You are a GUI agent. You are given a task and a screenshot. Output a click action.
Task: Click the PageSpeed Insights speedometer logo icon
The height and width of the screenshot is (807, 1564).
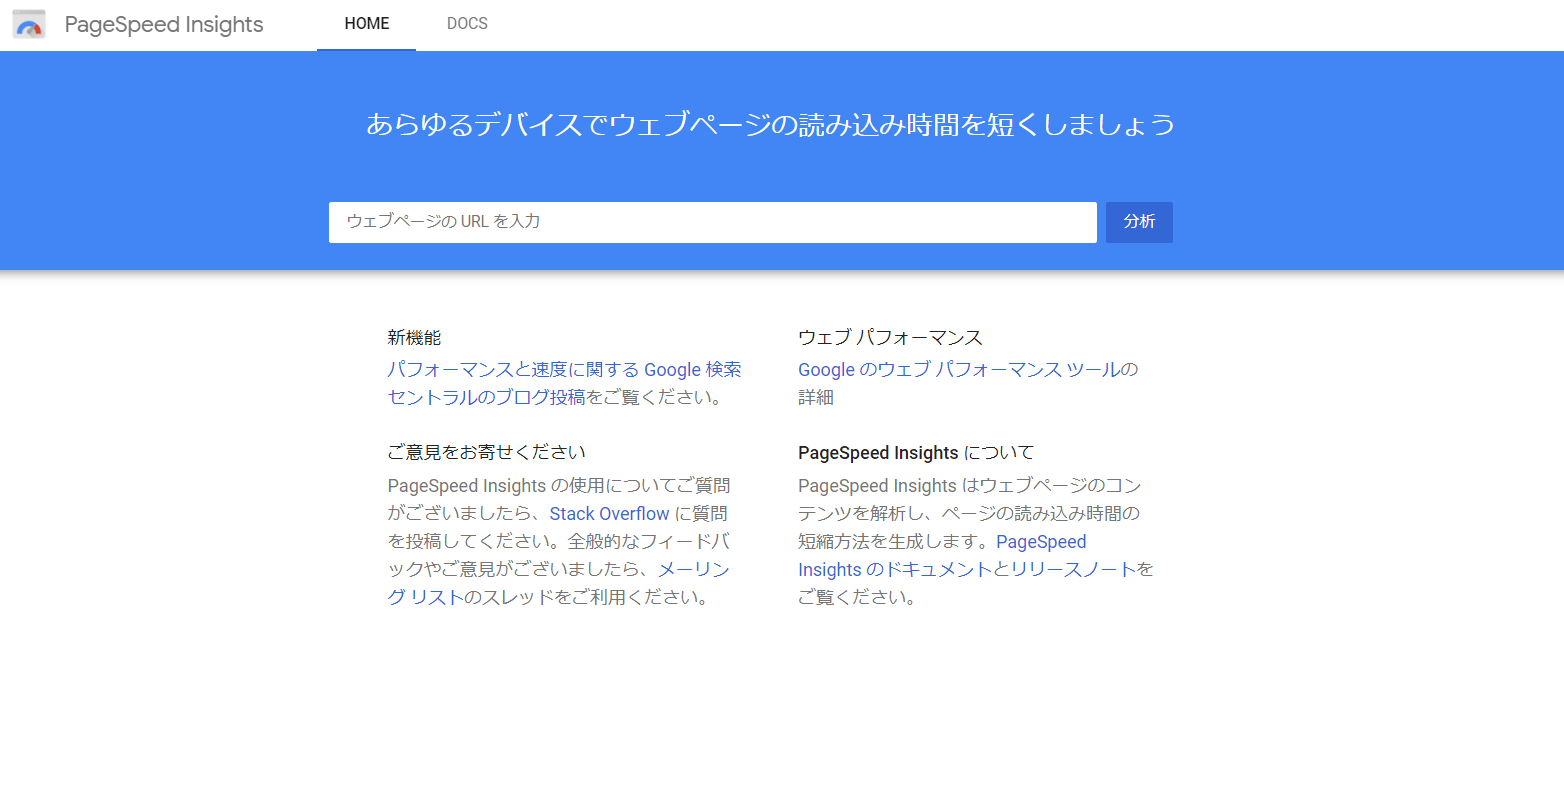29,25
